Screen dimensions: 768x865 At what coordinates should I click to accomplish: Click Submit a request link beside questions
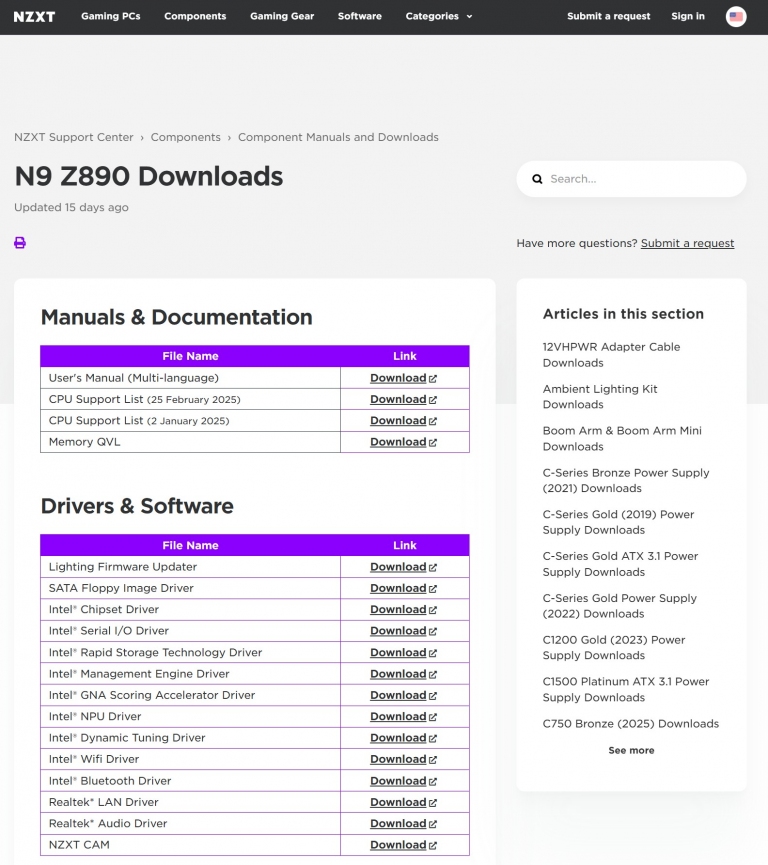point(687,243)
